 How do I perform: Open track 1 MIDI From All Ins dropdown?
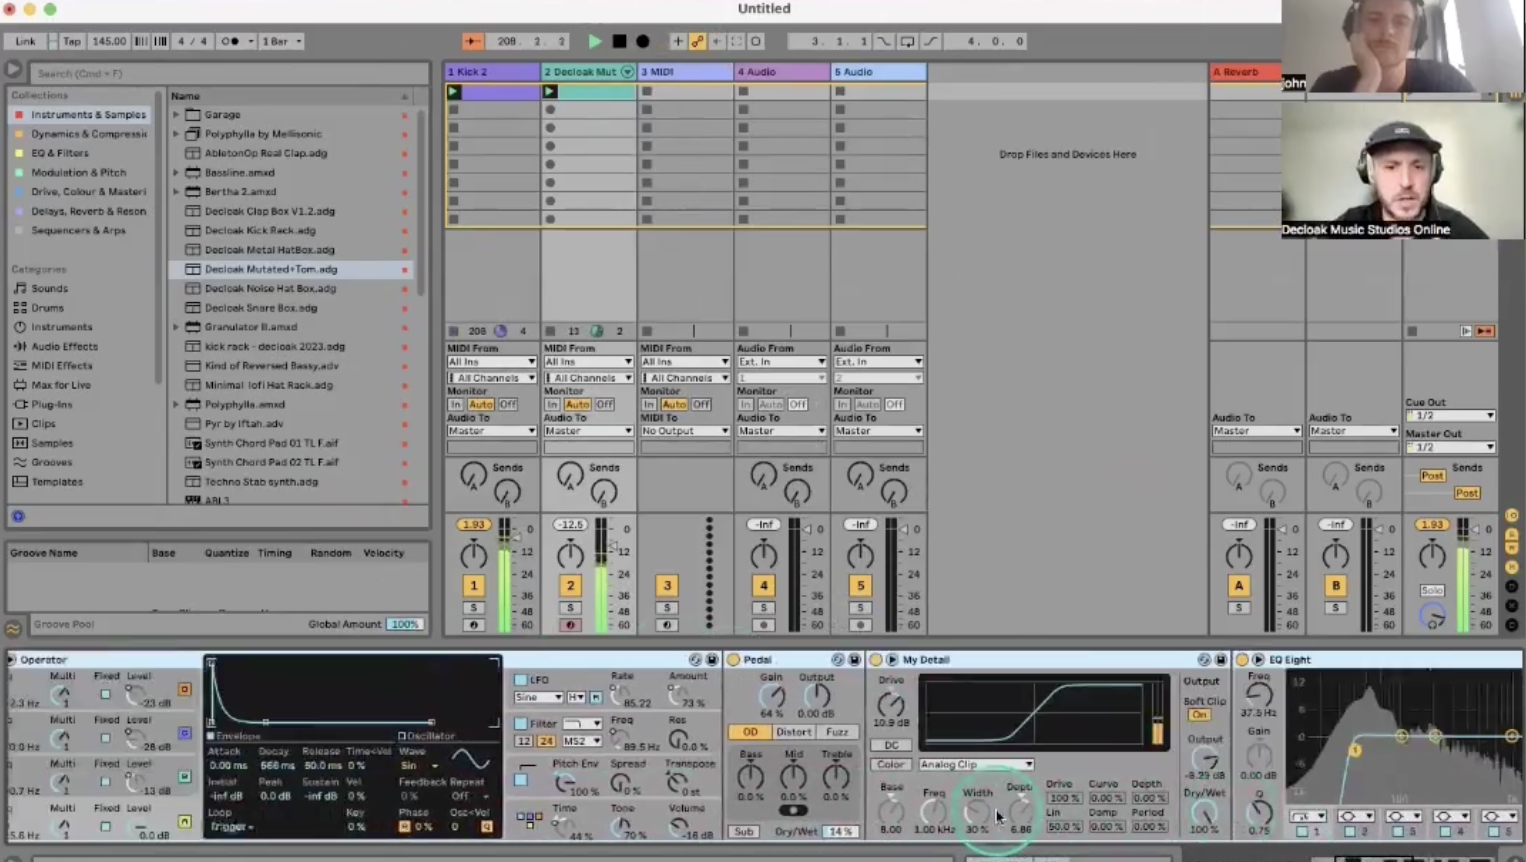(491, 362)
